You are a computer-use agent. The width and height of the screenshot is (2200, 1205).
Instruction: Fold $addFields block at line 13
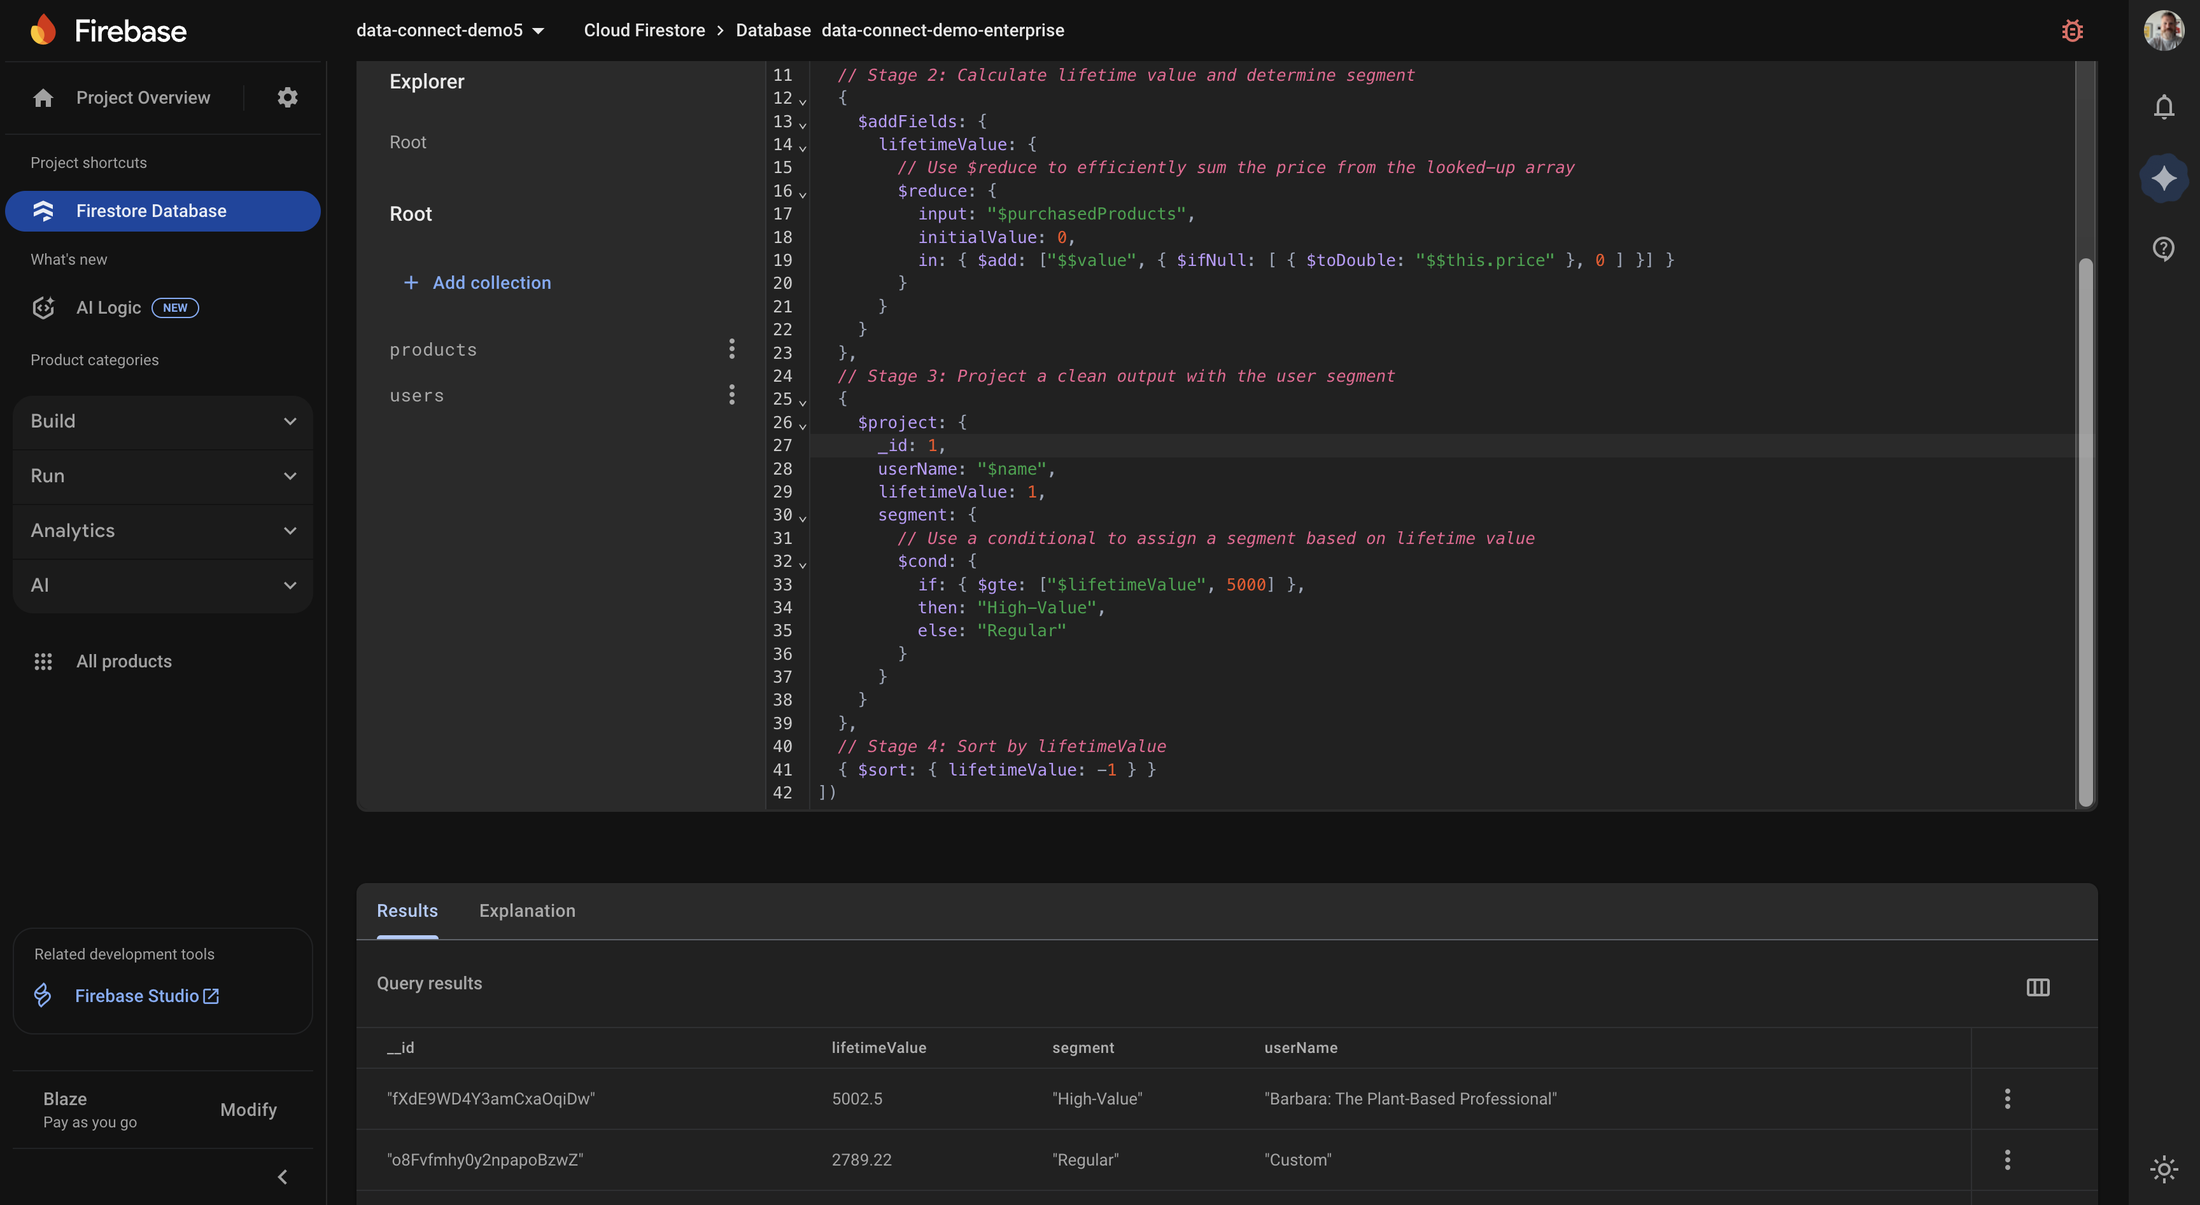[x=802, y=123]
